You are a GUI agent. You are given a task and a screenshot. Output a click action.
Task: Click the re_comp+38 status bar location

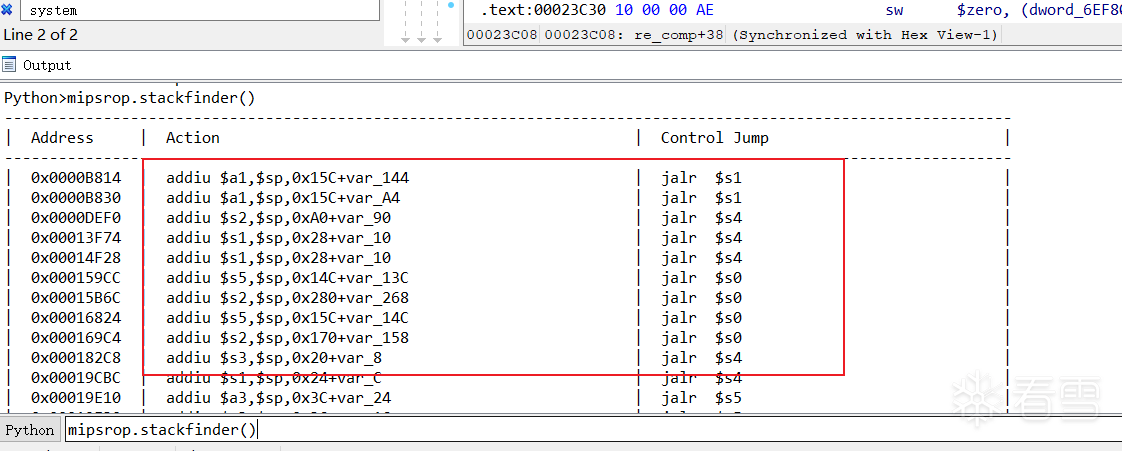coord(680,34)
